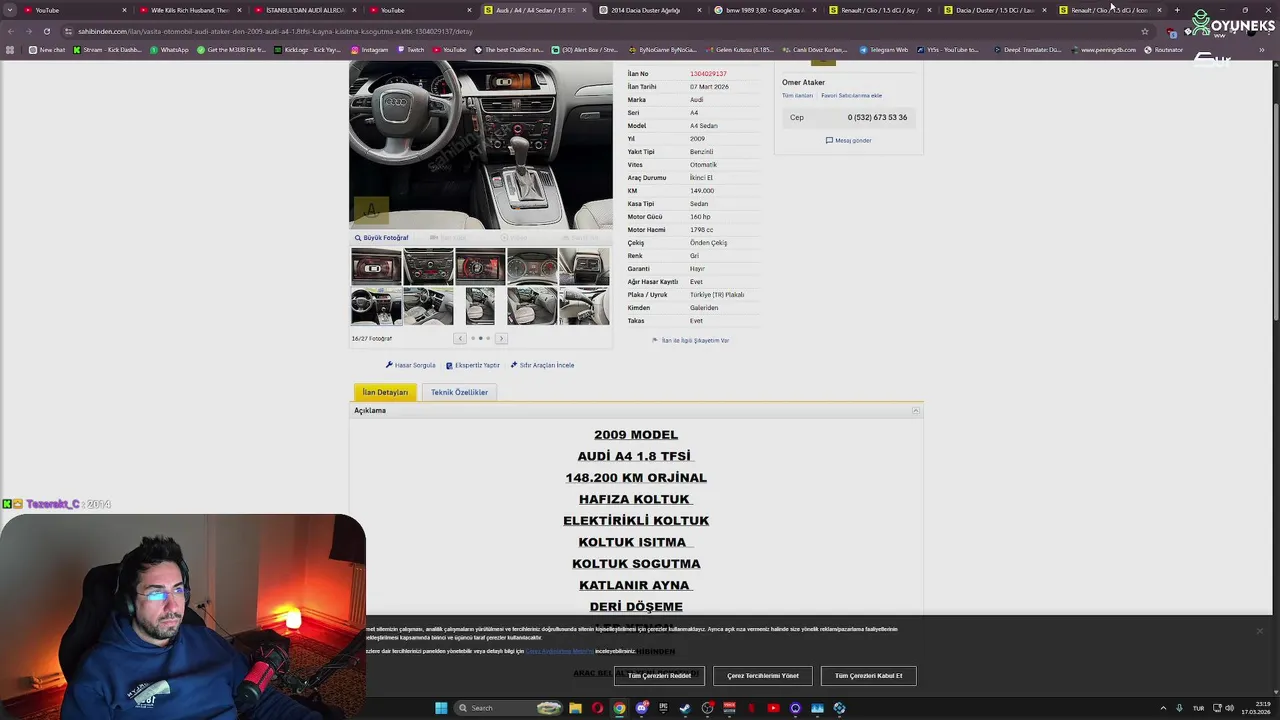1280x720 pixels.
Task: Show hidden system tray icons
Action: [1162, 708]
